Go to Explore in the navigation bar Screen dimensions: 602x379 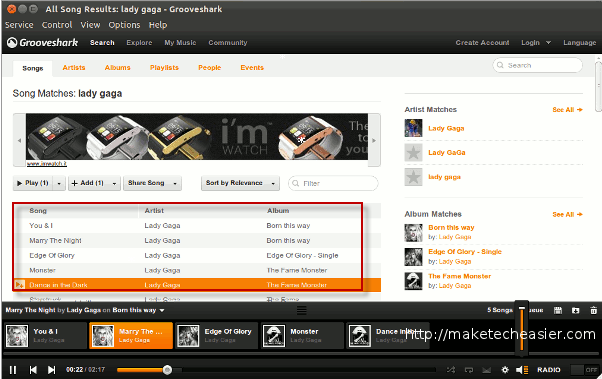click(x=139, y=43)
